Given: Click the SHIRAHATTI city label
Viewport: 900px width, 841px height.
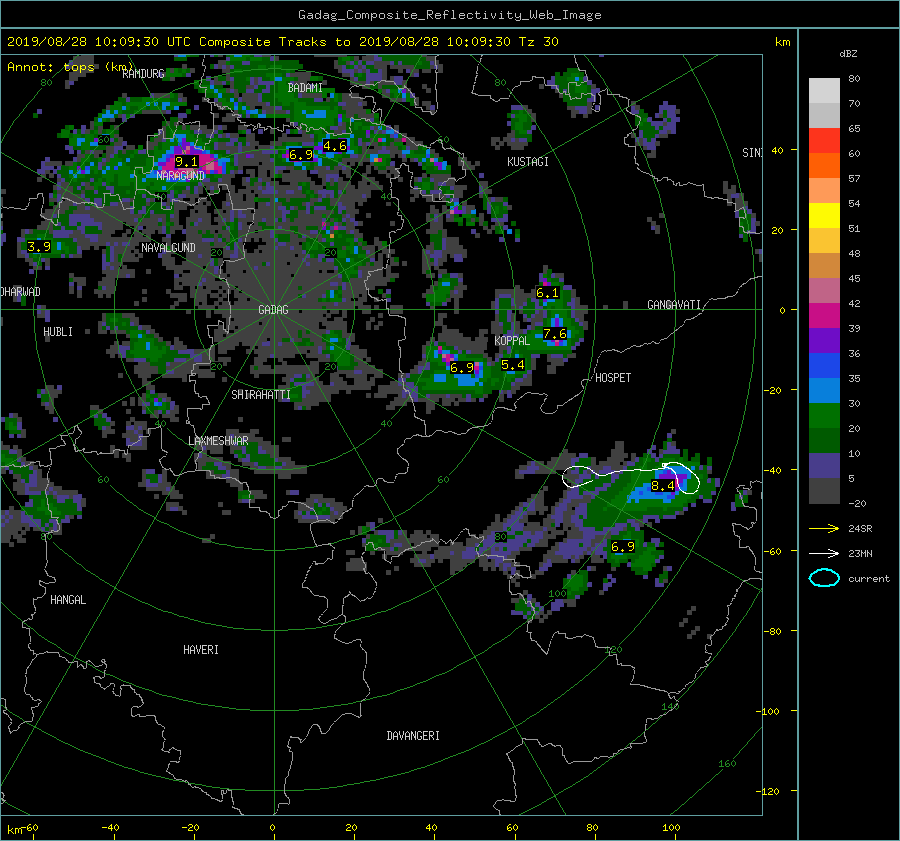Looking at the screenshot, I should point(261,395).
